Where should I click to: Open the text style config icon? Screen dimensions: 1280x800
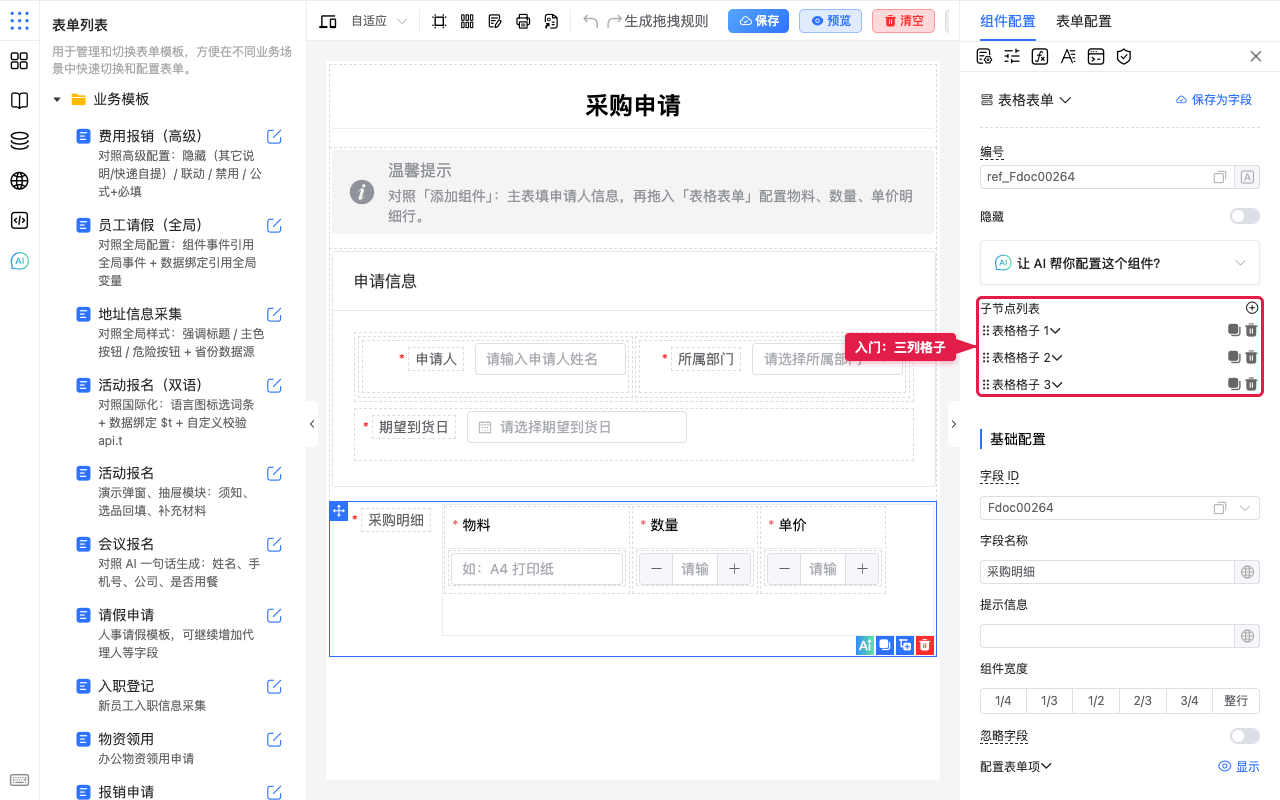(x=1068, y=56)
